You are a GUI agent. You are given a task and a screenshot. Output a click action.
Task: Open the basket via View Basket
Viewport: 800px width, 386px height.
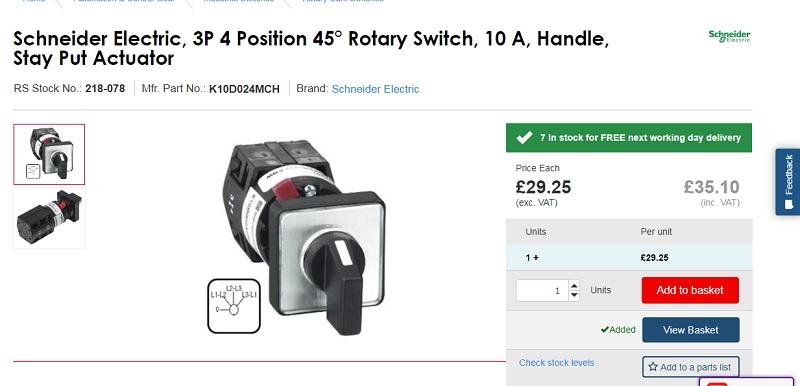(x=690, y=330)
